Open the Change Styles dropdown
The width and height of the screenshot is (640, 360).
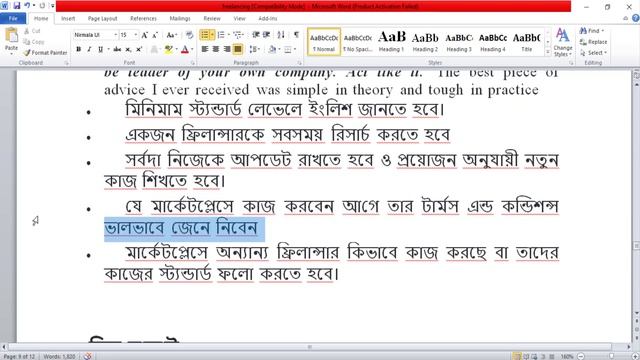(x=563, y=42)
